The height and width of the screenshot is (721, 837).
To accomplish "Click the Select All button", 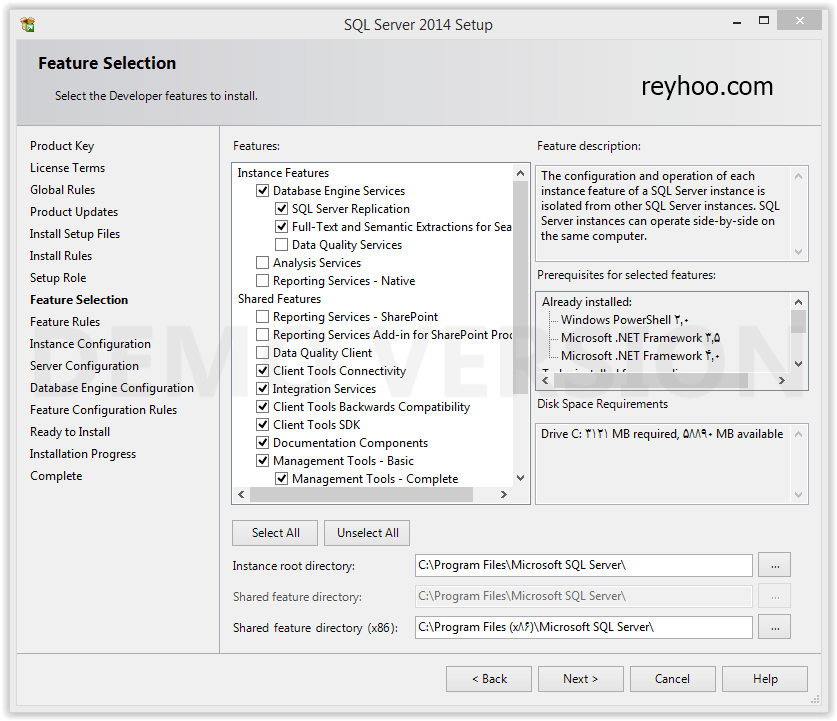I will point(275,533).
